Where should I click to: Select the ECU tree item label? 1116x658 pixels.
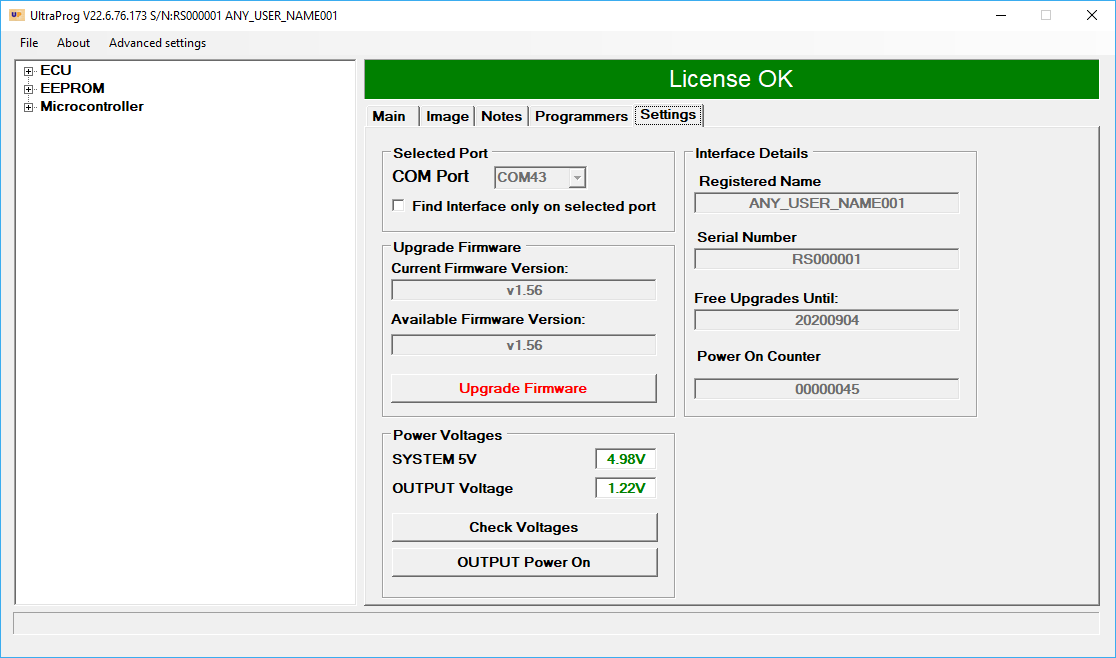coord(56,70)
